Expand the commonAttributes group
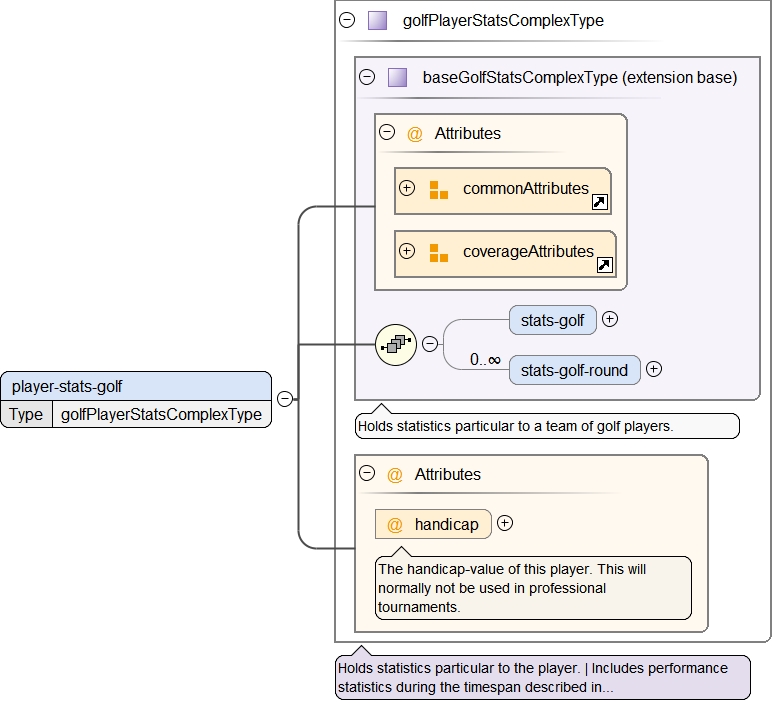Viewport: 773px width, 703px height. [407, 188]
